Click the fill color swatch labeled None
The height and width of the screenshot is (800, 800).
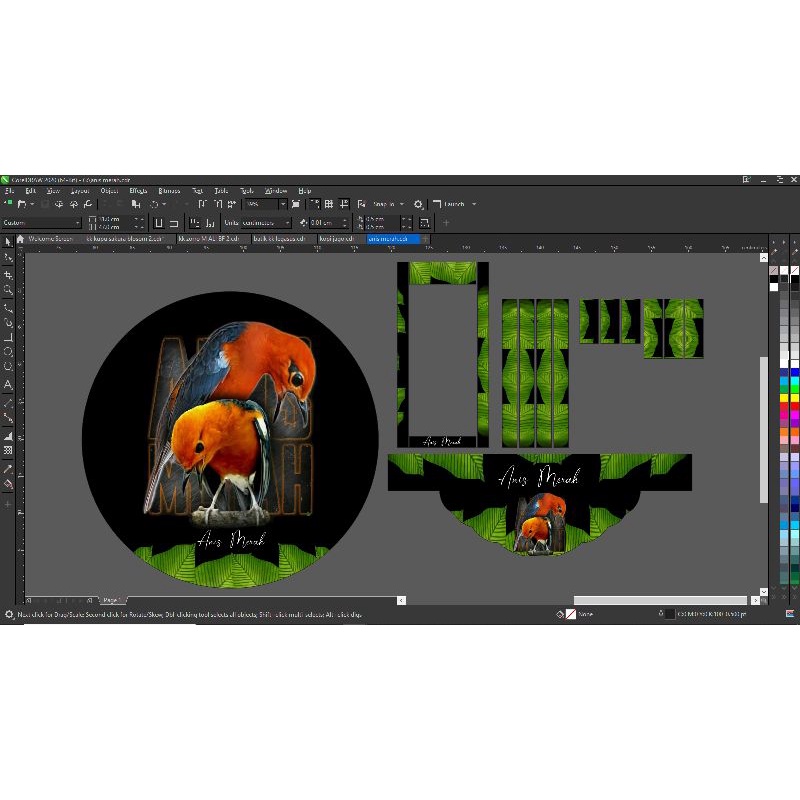[x=570, y=614]
